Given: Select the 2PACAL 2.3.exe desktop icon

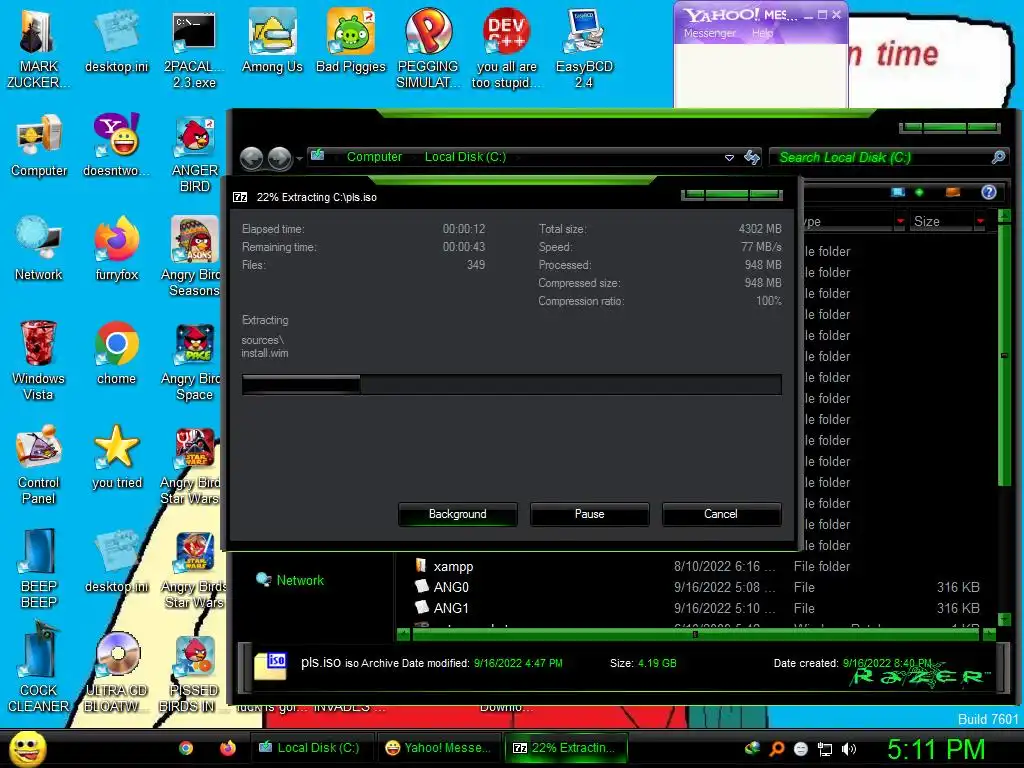Looking at the screenshot, I should click(194, 49).
